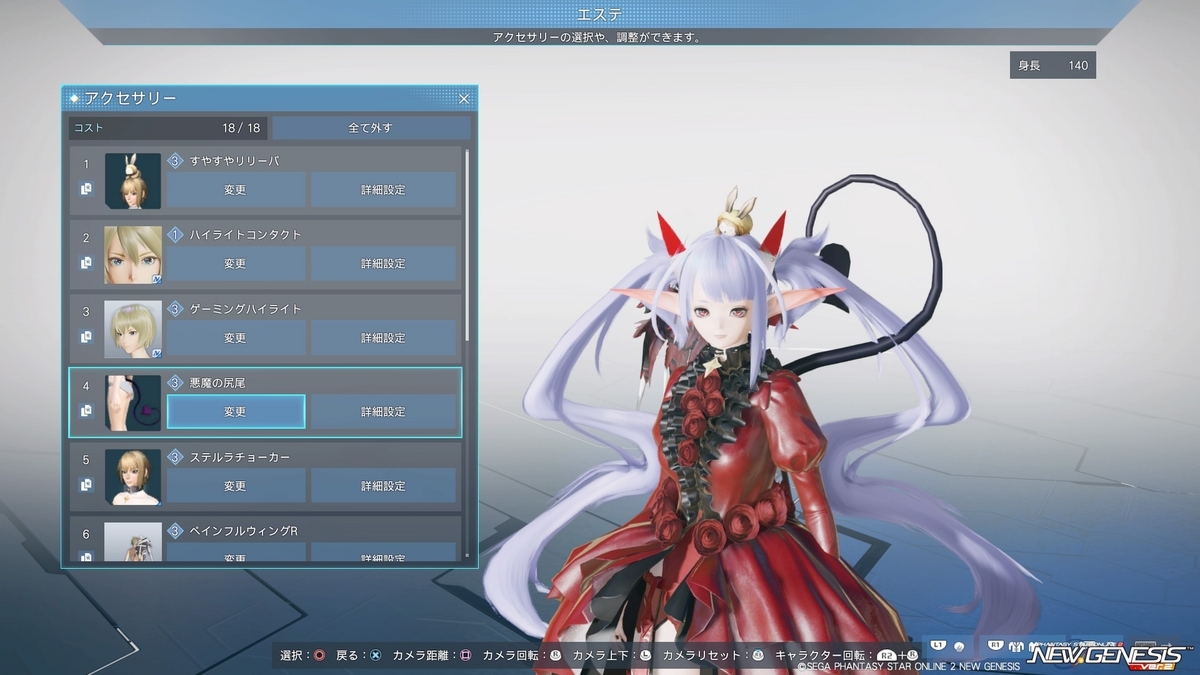
Task: Click the コスト 18 / 18 cost field
Action: tap(168, 128)
